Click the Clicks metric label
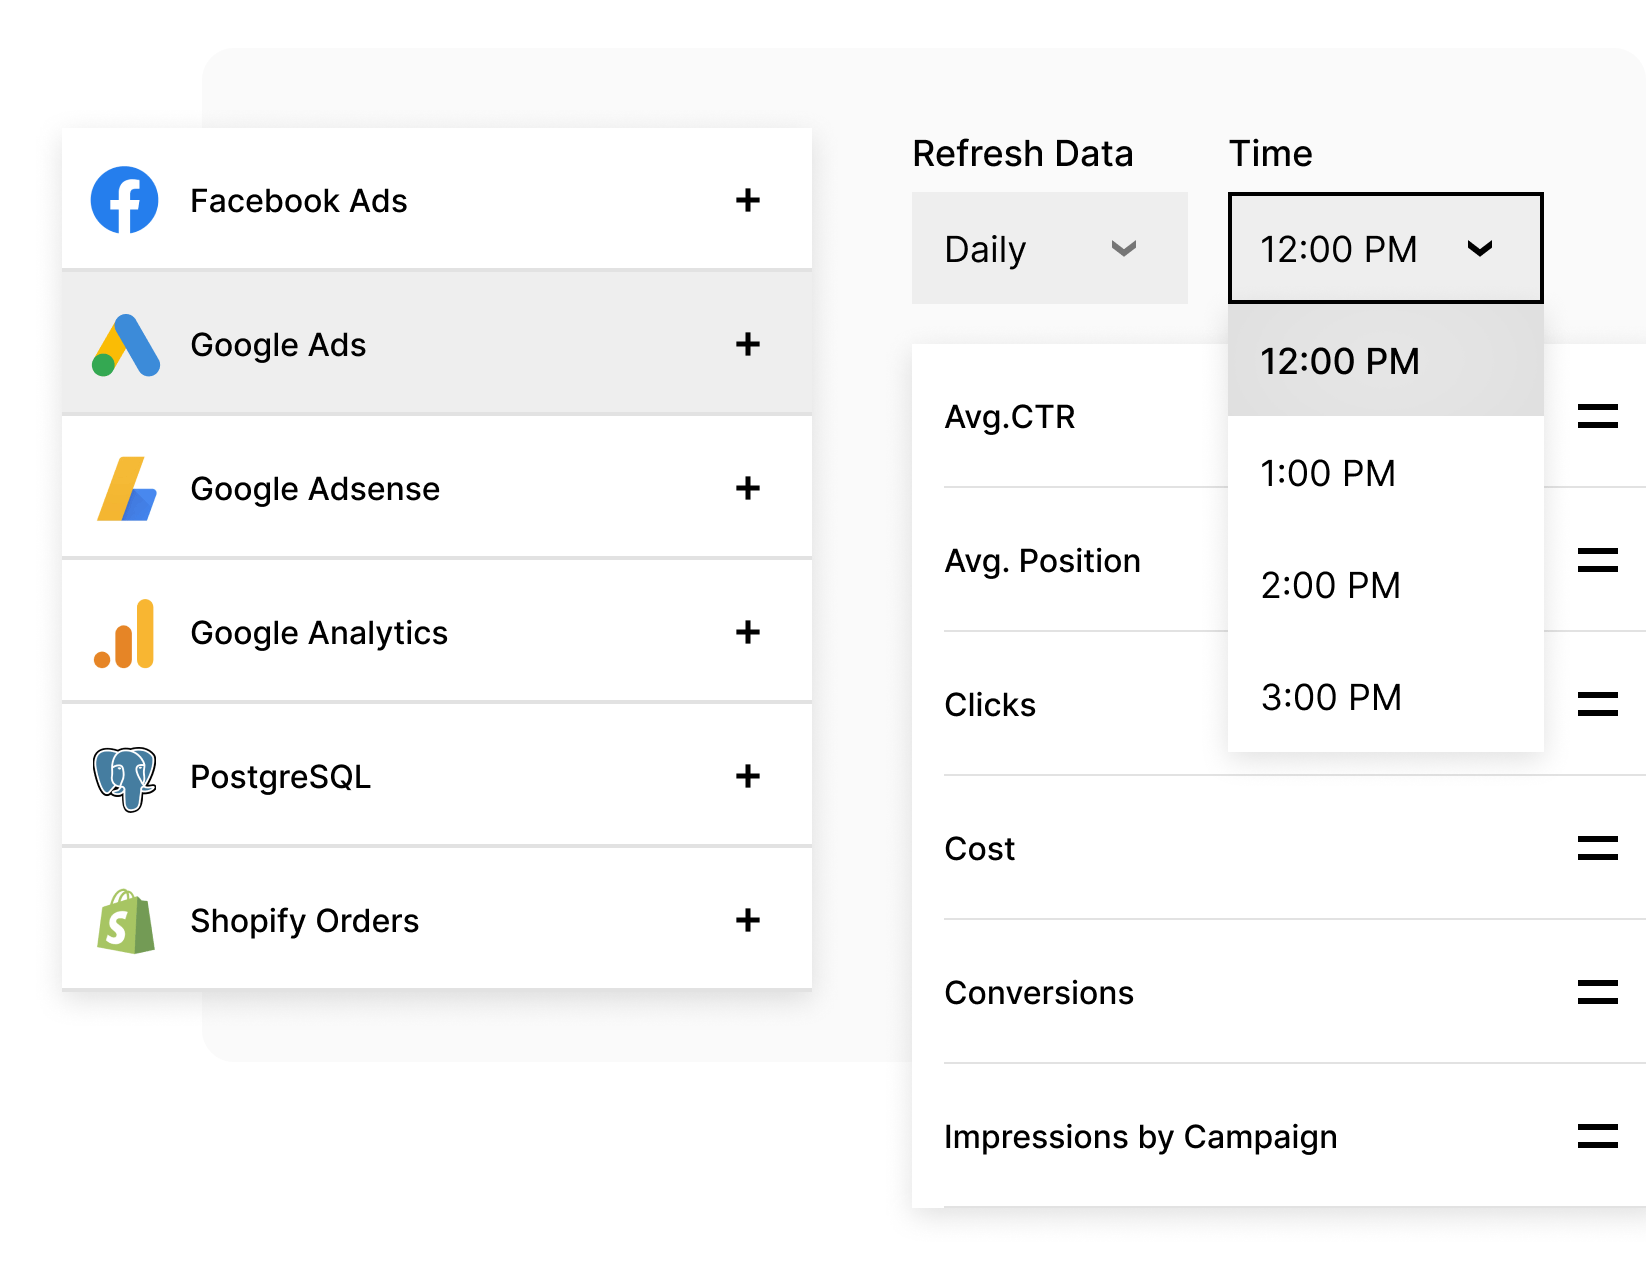Screen dimensions: 1646x1277 point(990,705)
